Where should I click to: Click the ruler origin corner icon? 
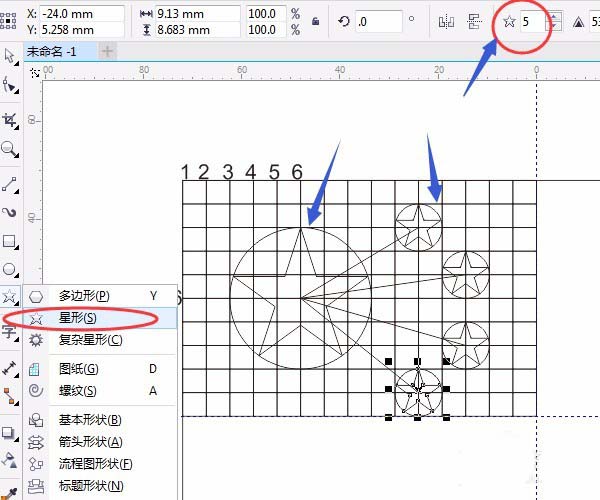coord(35,73)
